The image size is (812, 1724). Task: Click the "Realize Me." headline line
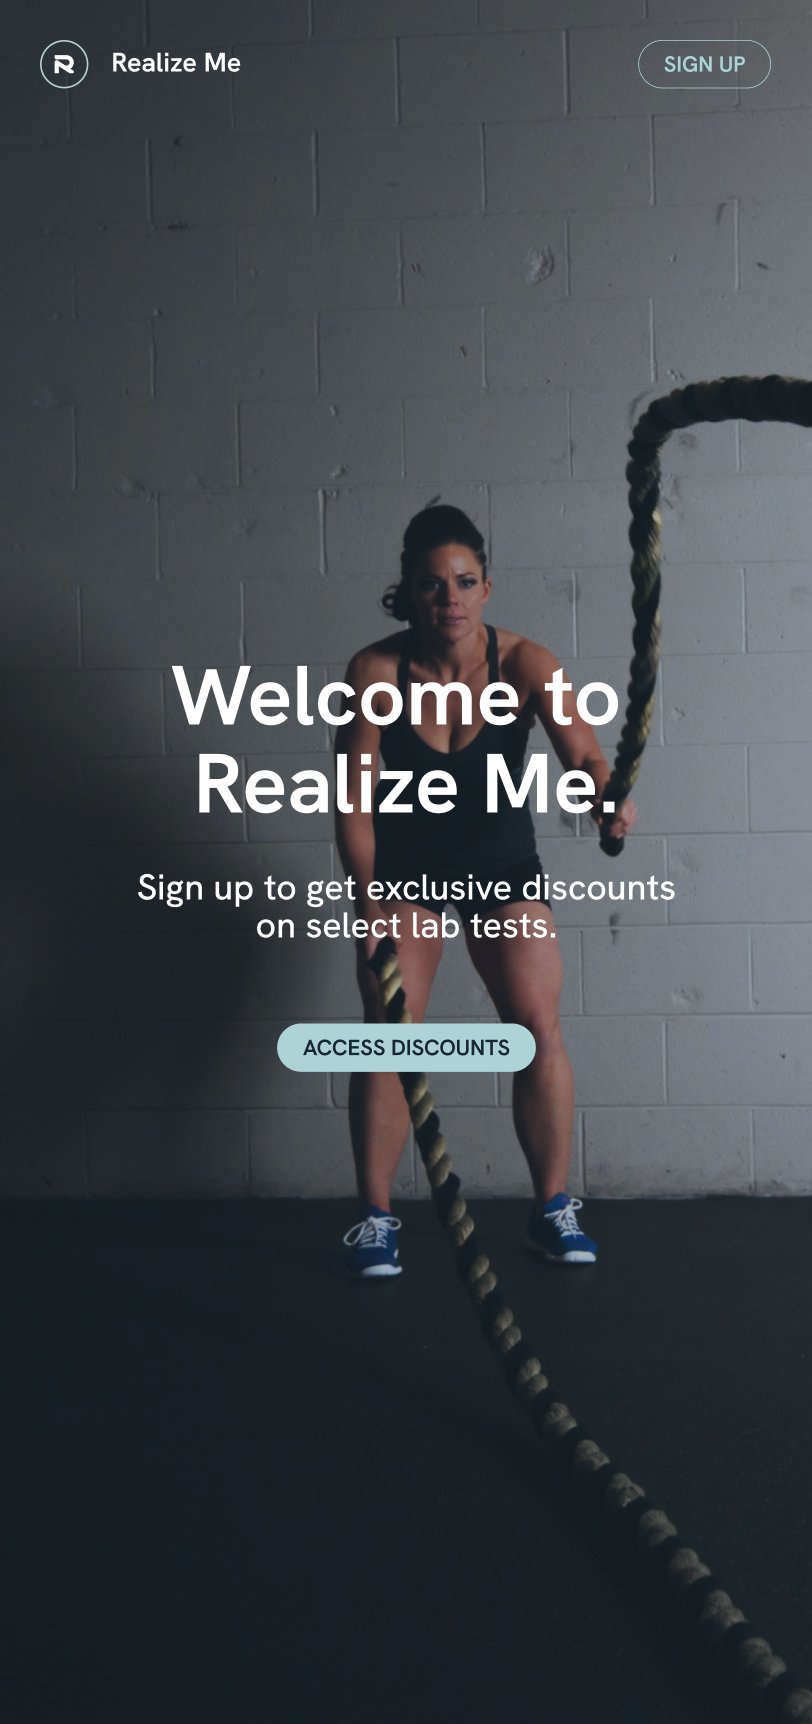pyautogui.click(x=406, y=785)
